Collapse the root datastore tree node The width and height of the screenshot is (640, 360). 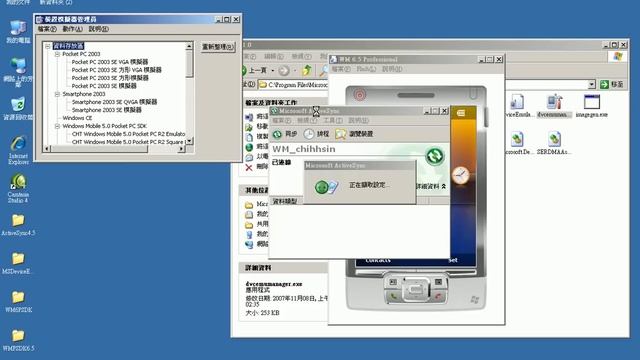pyautogui.click(x=47, y=46)
